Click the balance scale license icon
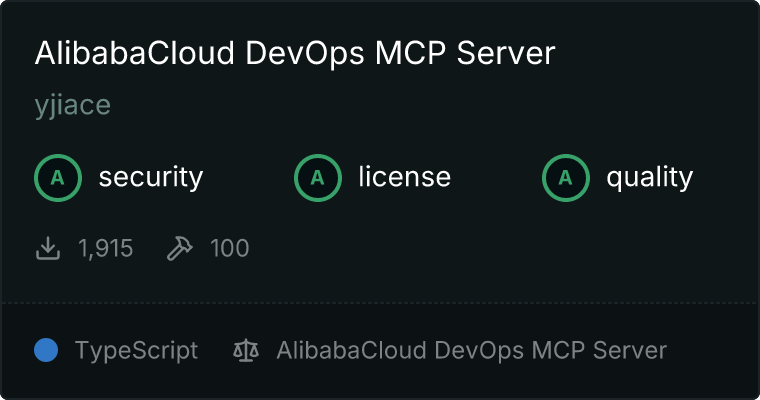 [245, 351]
